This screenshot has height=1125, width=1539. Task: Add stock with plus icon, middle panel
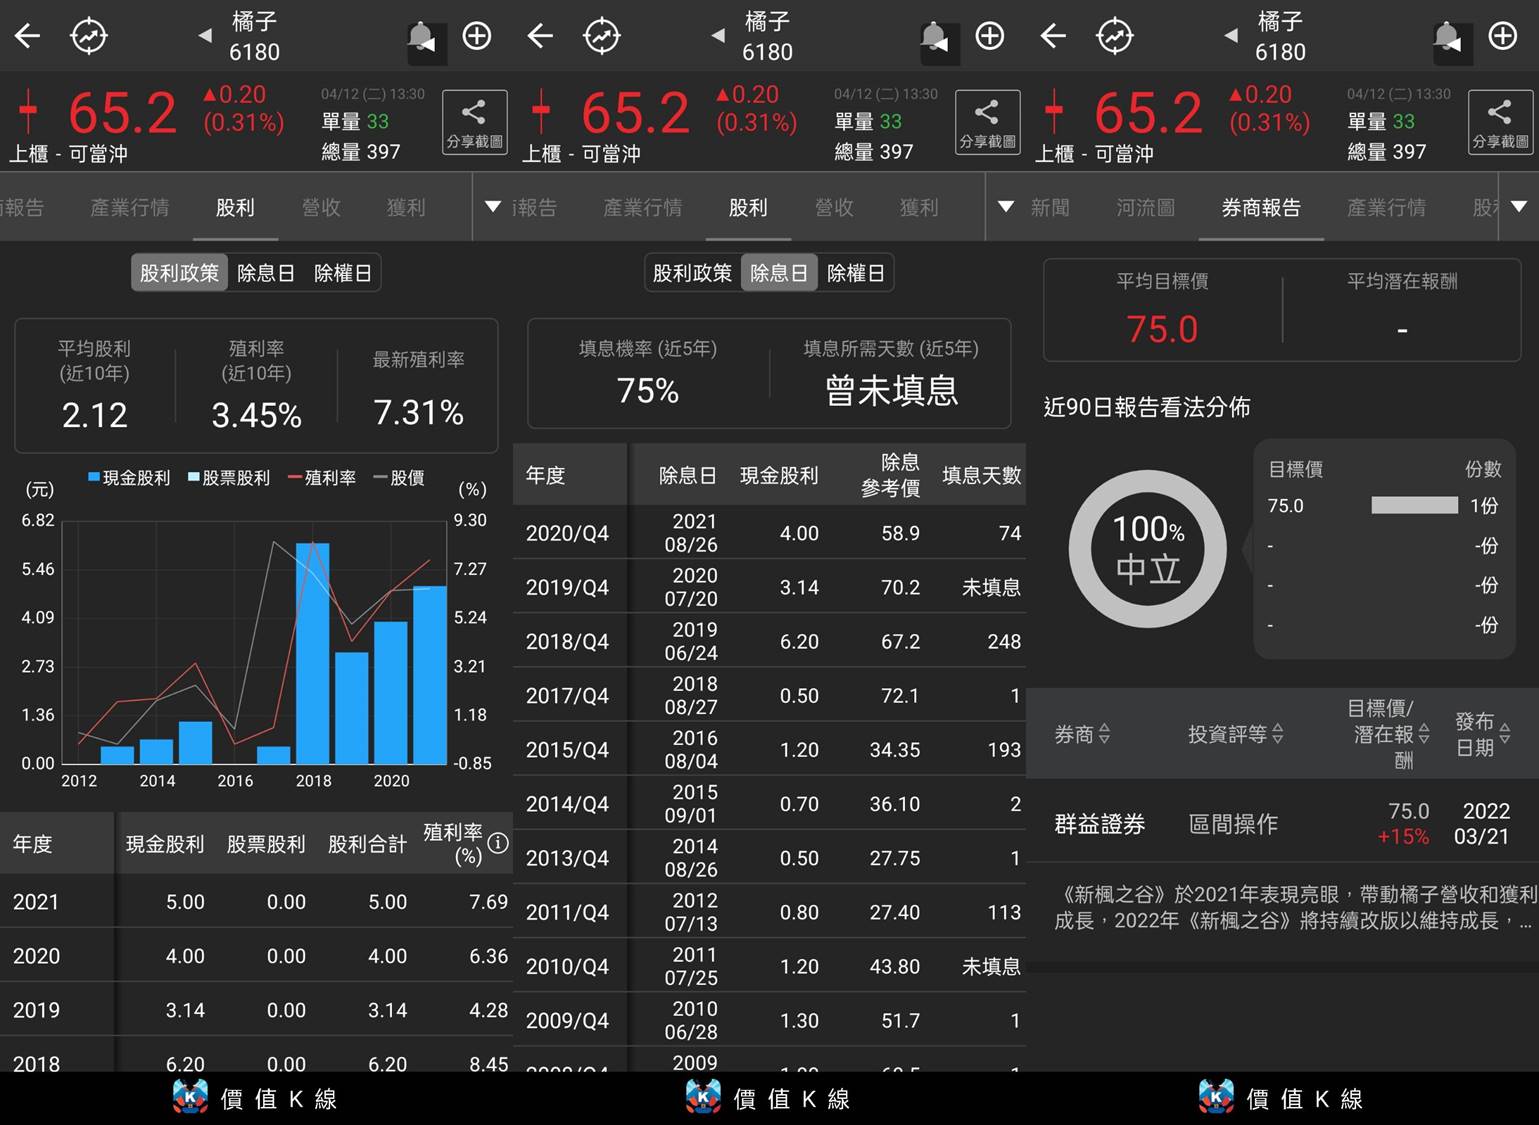(990, 37)
